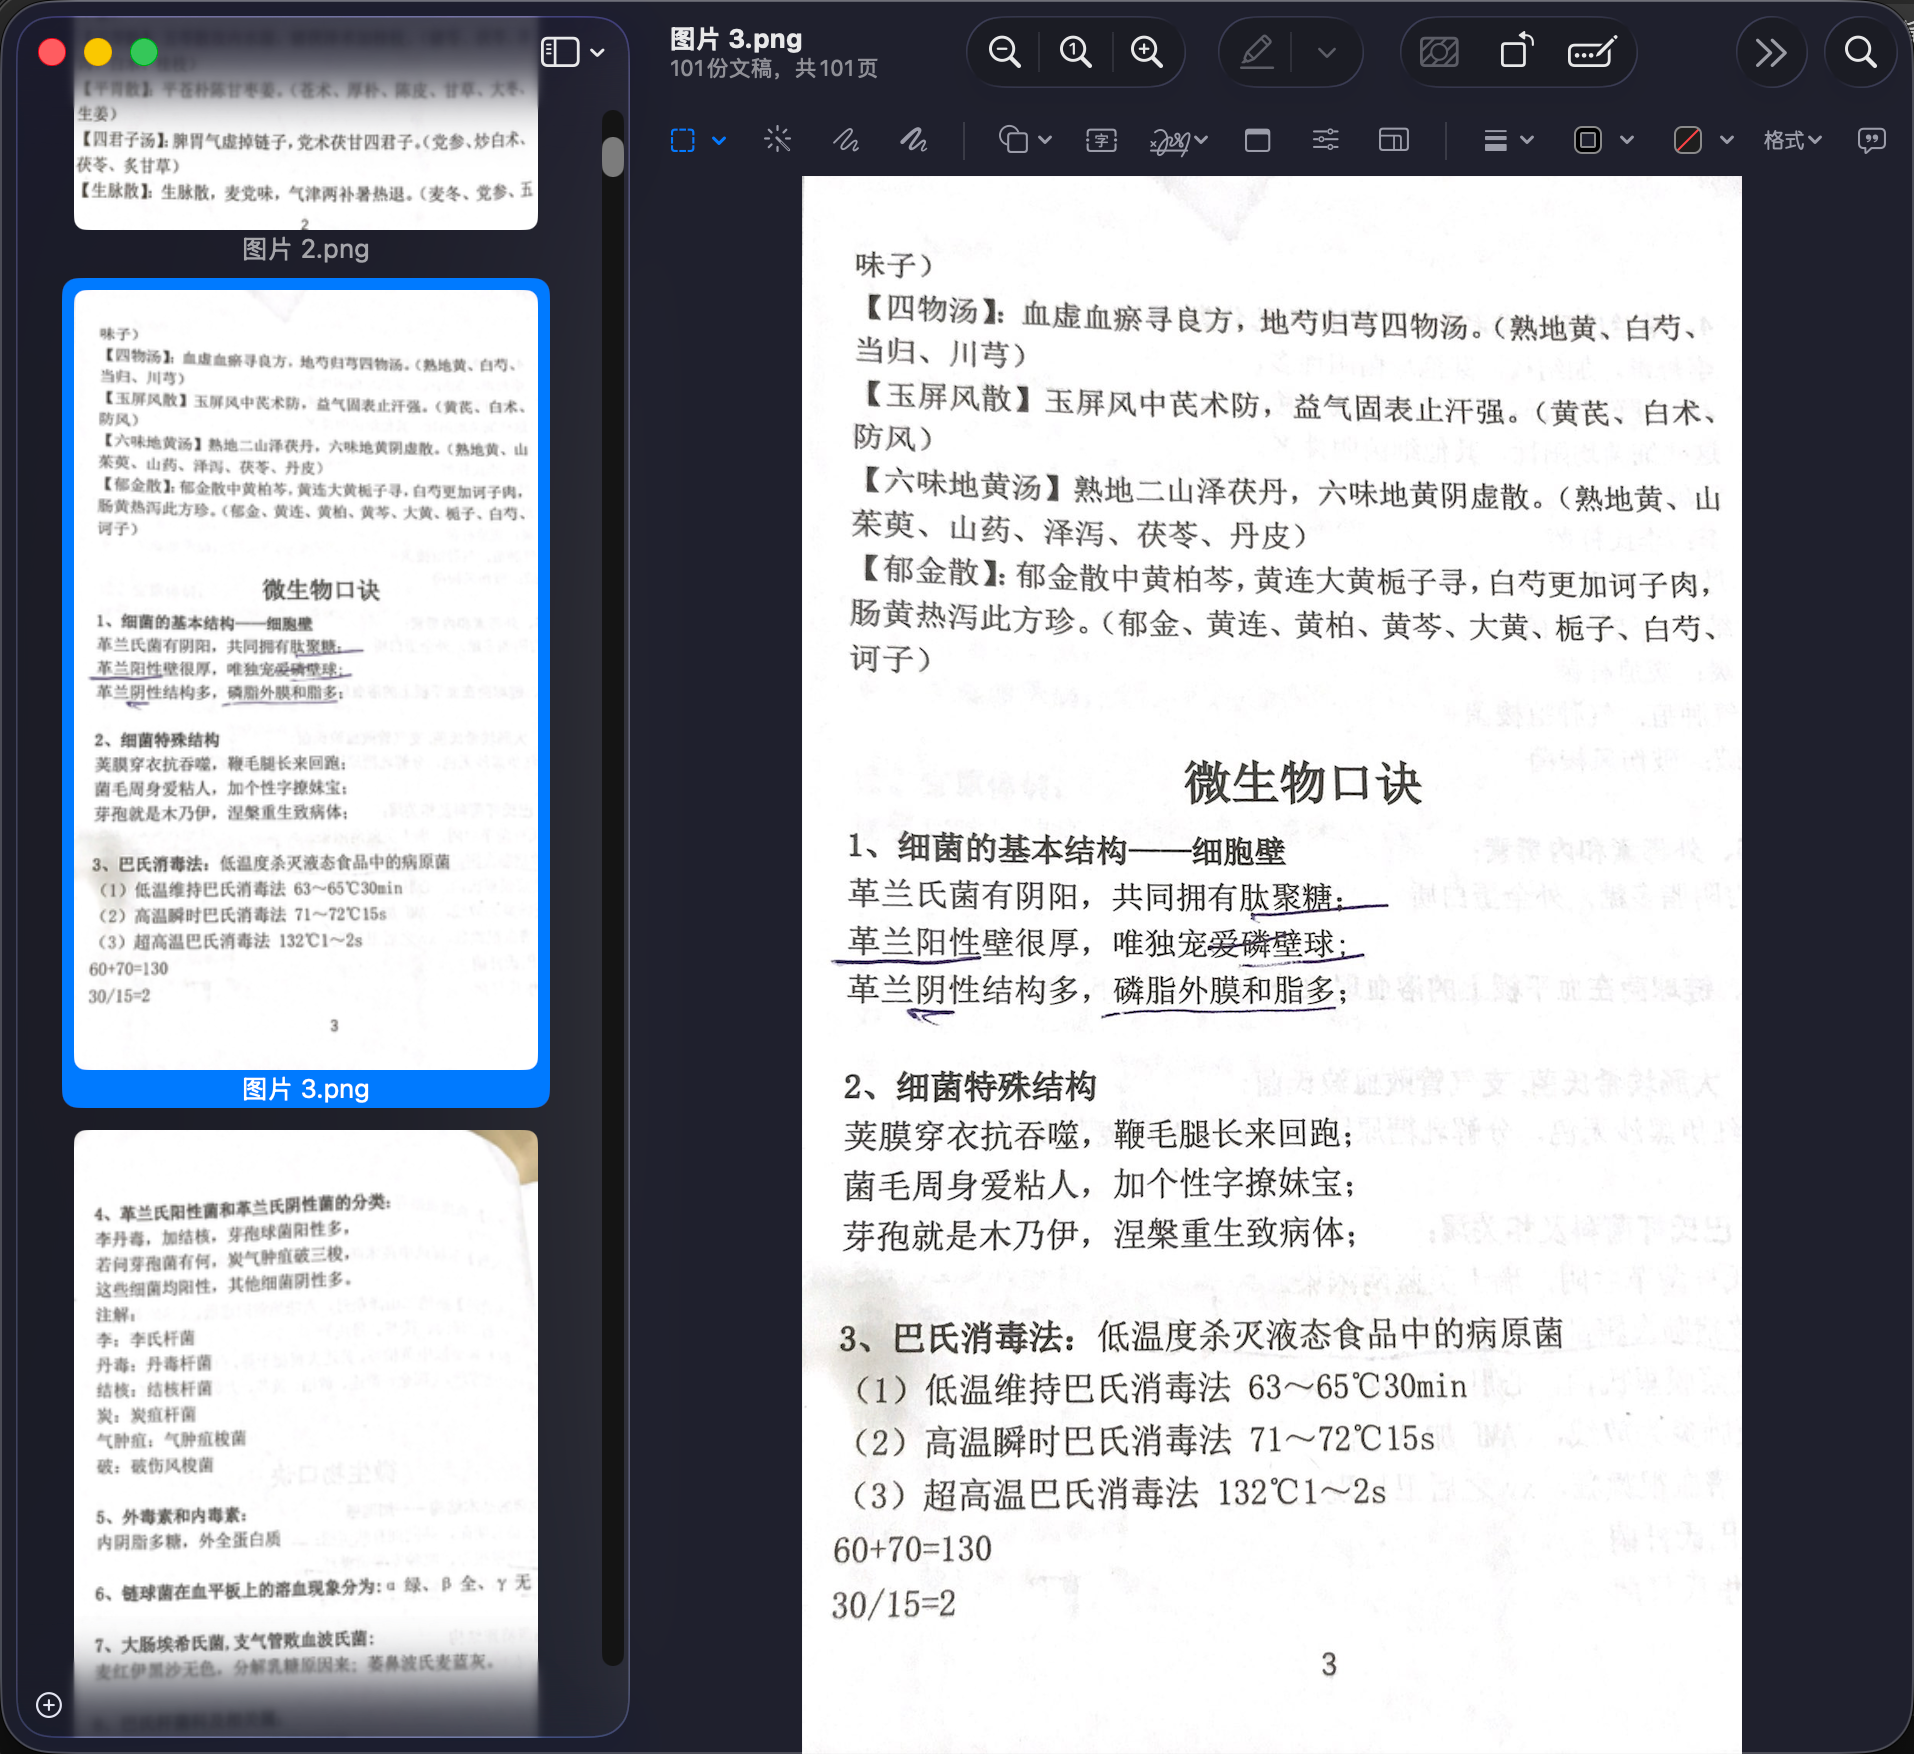Viewport: 1914px width, 1754px height.
Task: Activate the Redact tool
Action: pos(1591,52)
